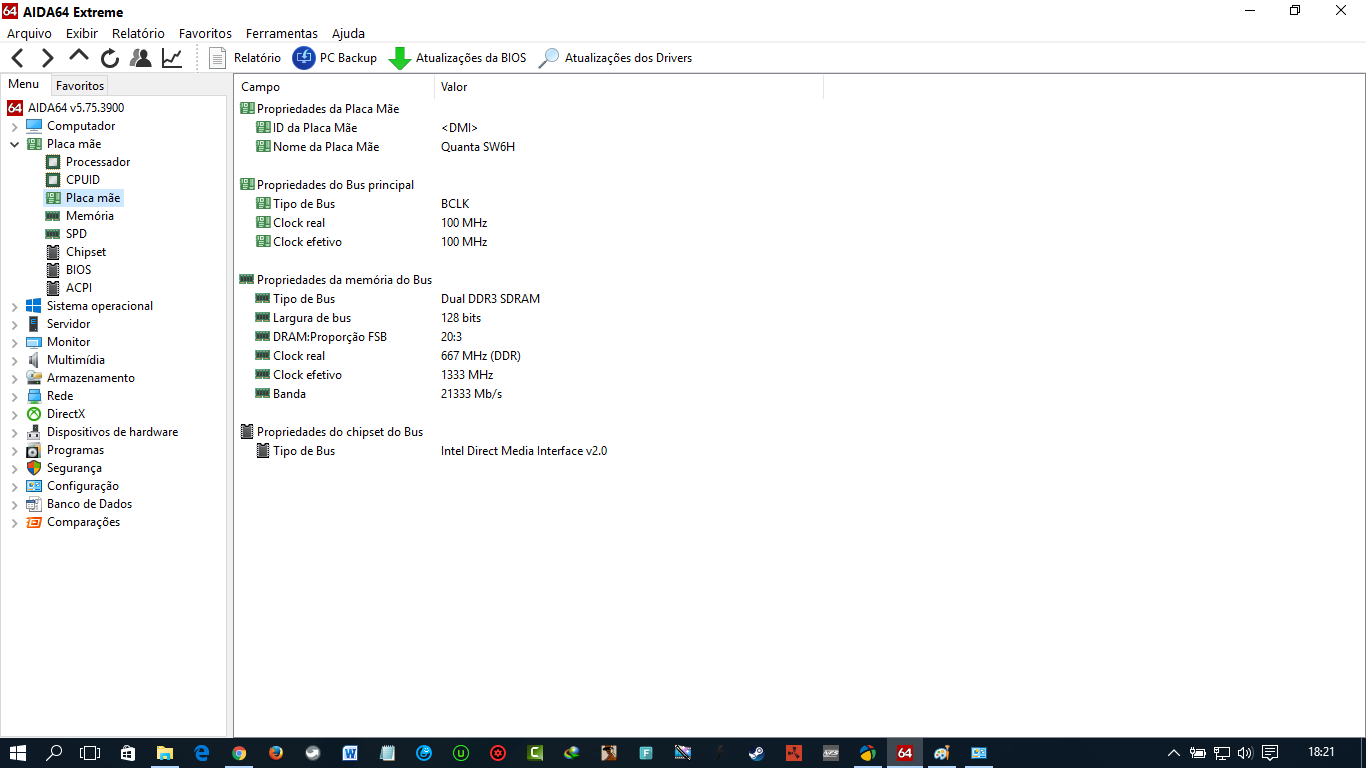This screenshot has height=768, width=1366.
Task: Select the ACPI item in tree
Action: (x=79, y=288)
